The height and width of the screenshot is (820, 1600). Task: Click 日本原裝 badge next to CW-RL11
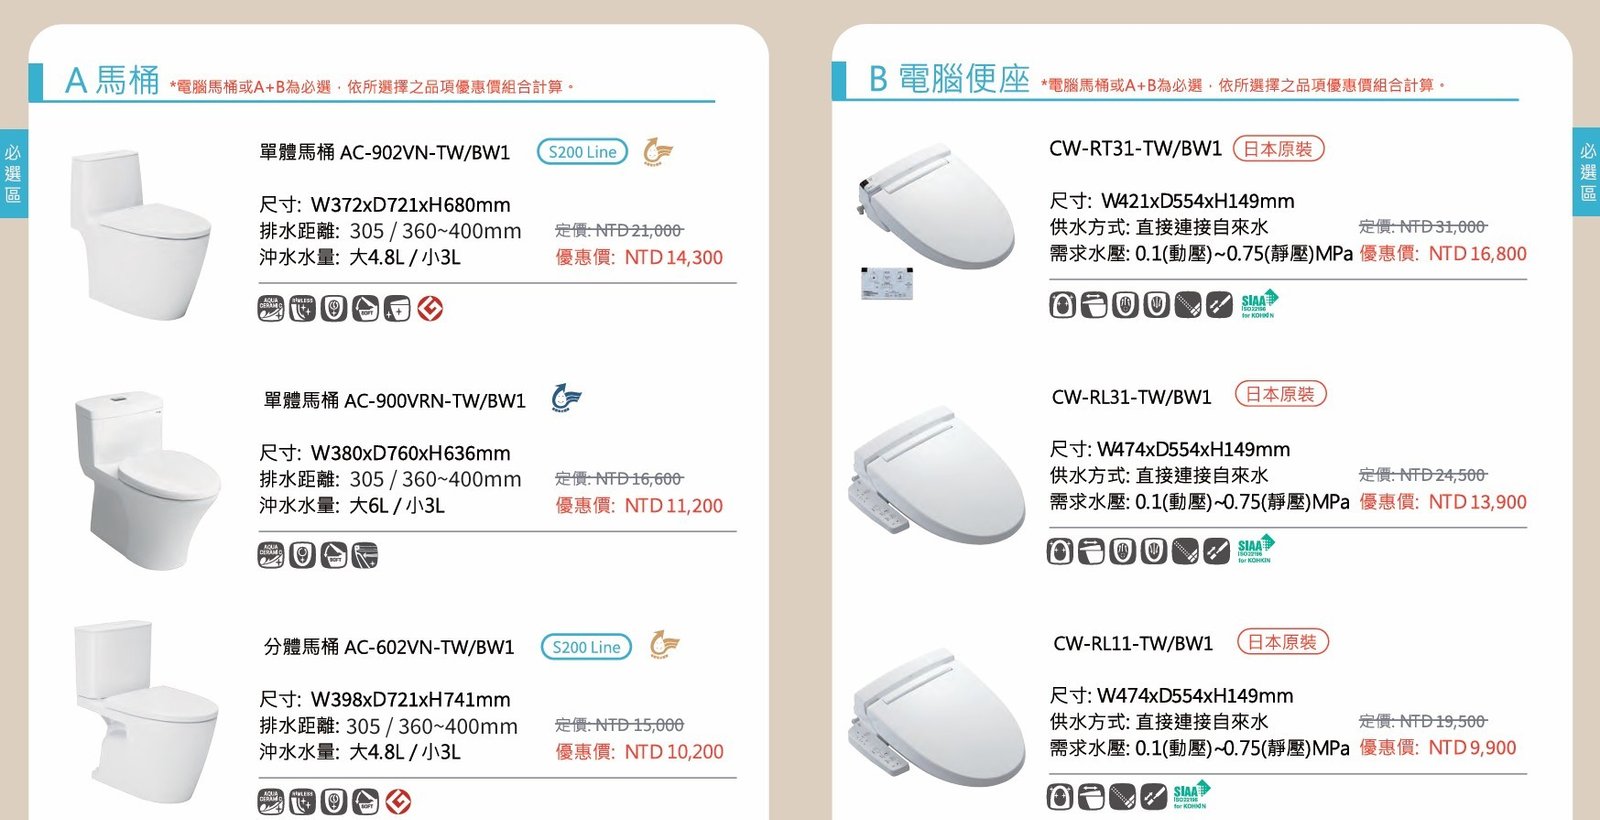1283,642
